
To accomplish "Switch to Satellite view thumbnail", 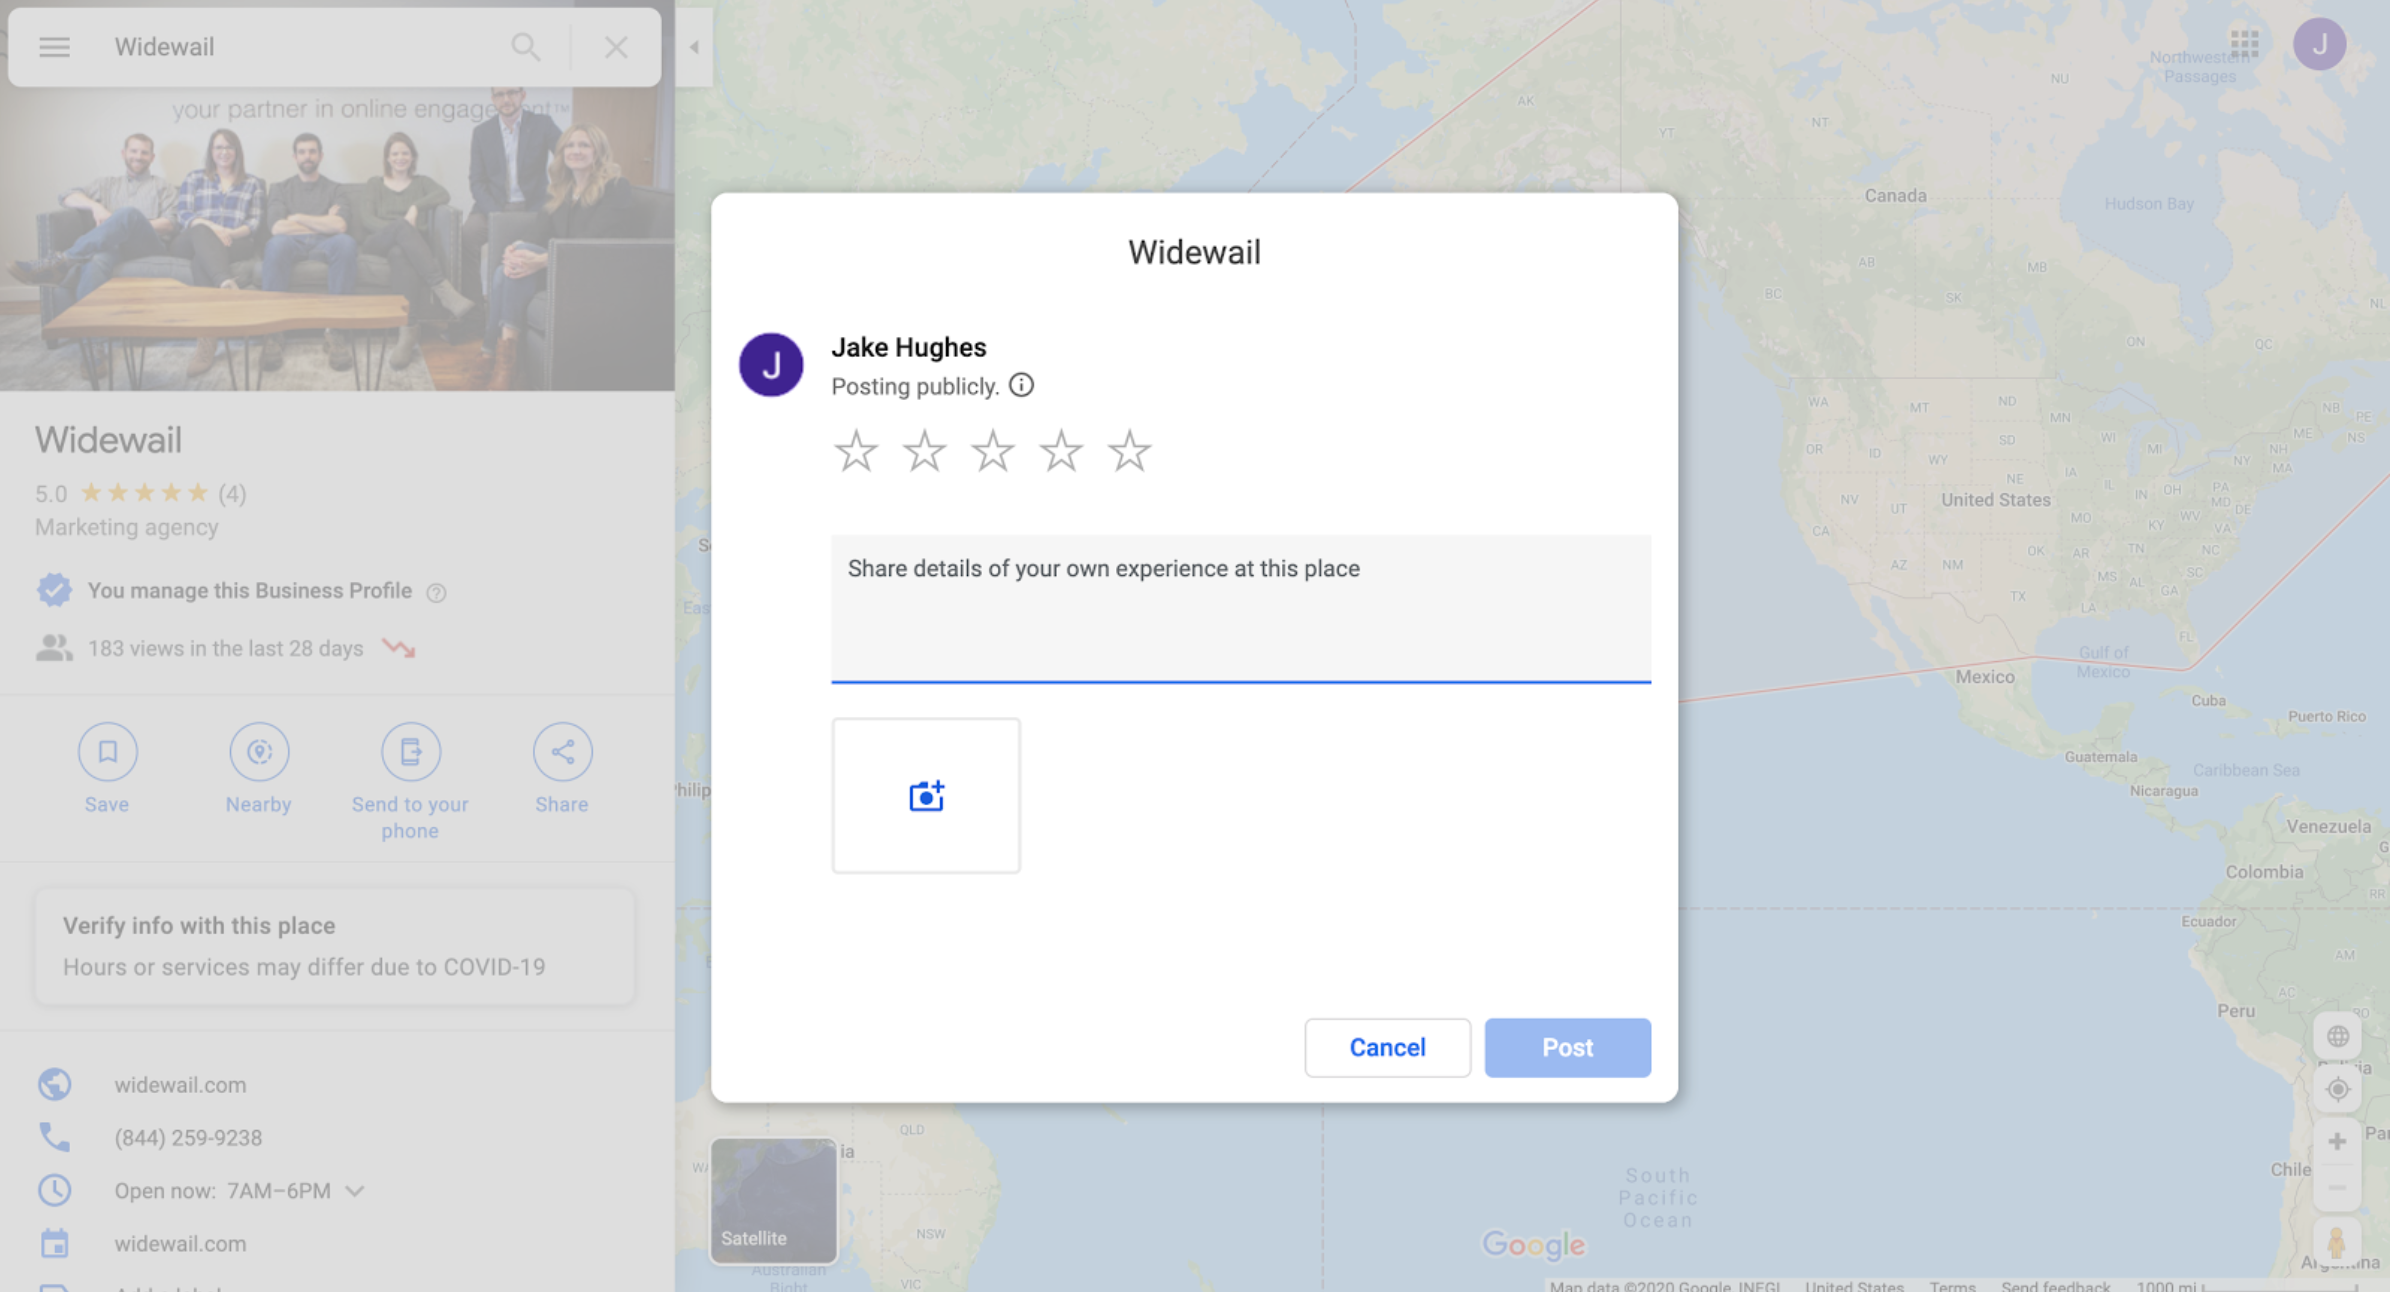I will [x=773, y=1201].
